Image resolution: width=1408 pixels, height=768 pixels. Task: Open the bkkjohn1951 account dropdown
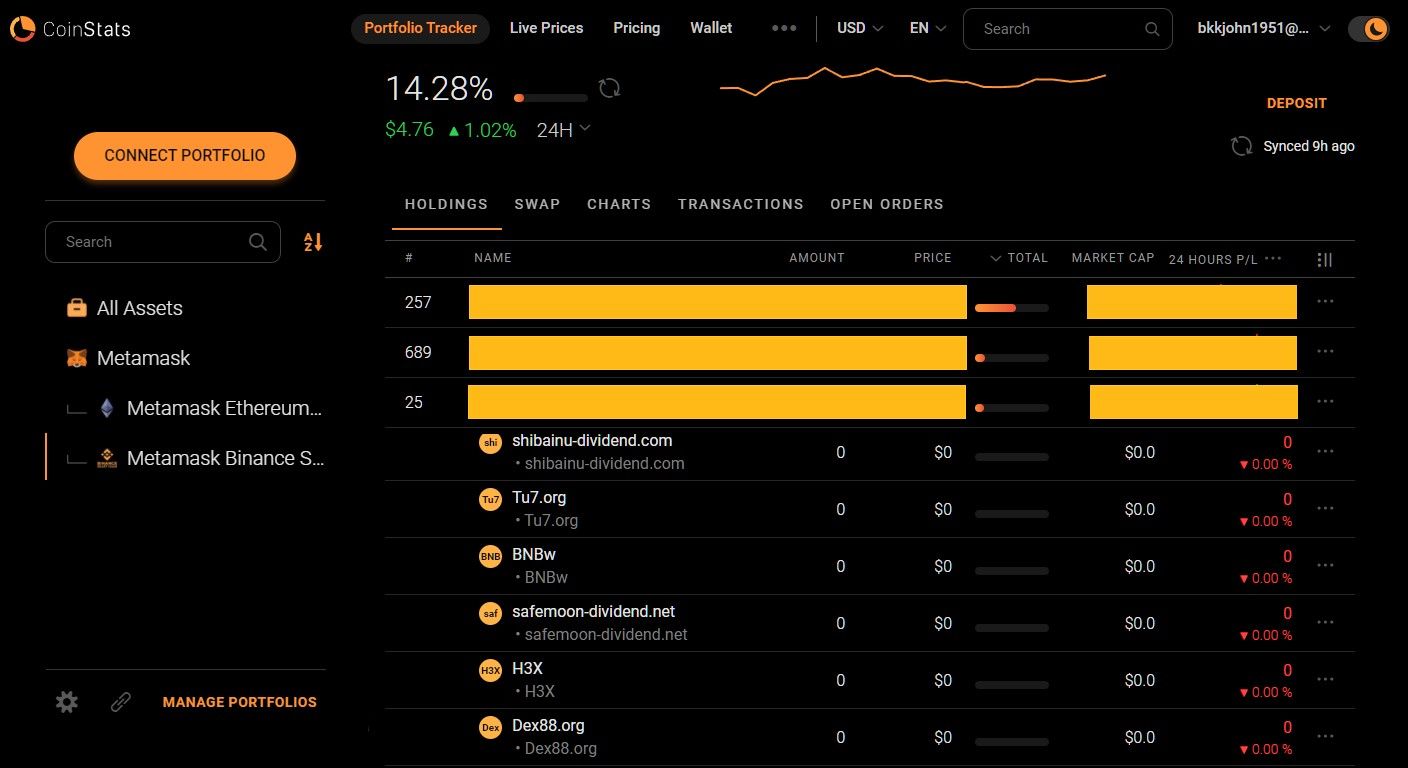pos(1264,29)
